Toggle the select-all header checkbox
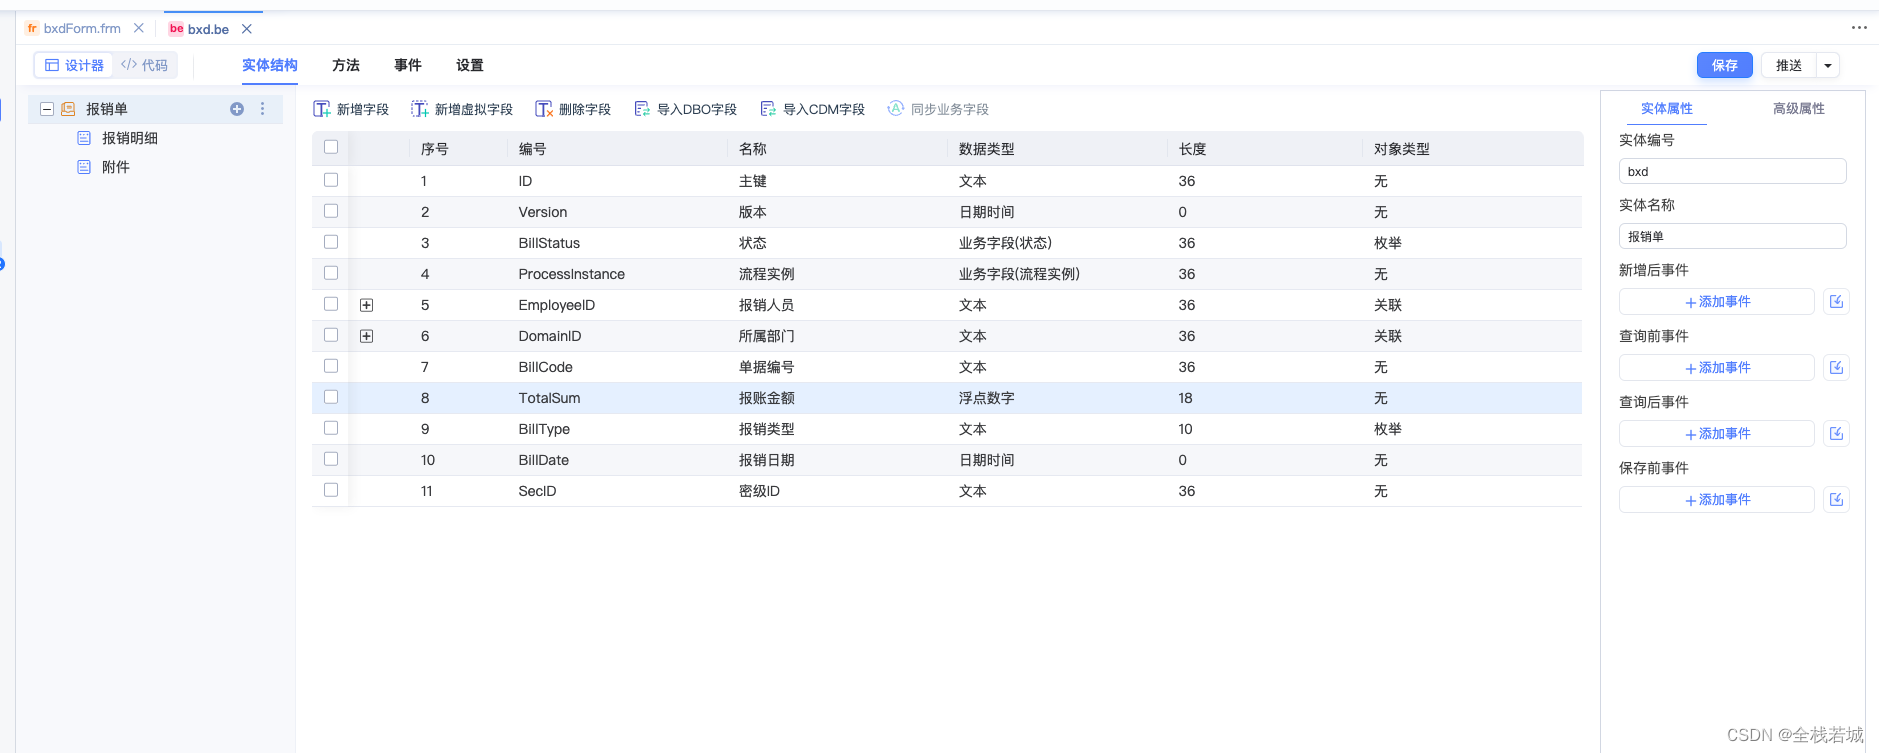The image size is (1879, 753). tap(331, 147)
